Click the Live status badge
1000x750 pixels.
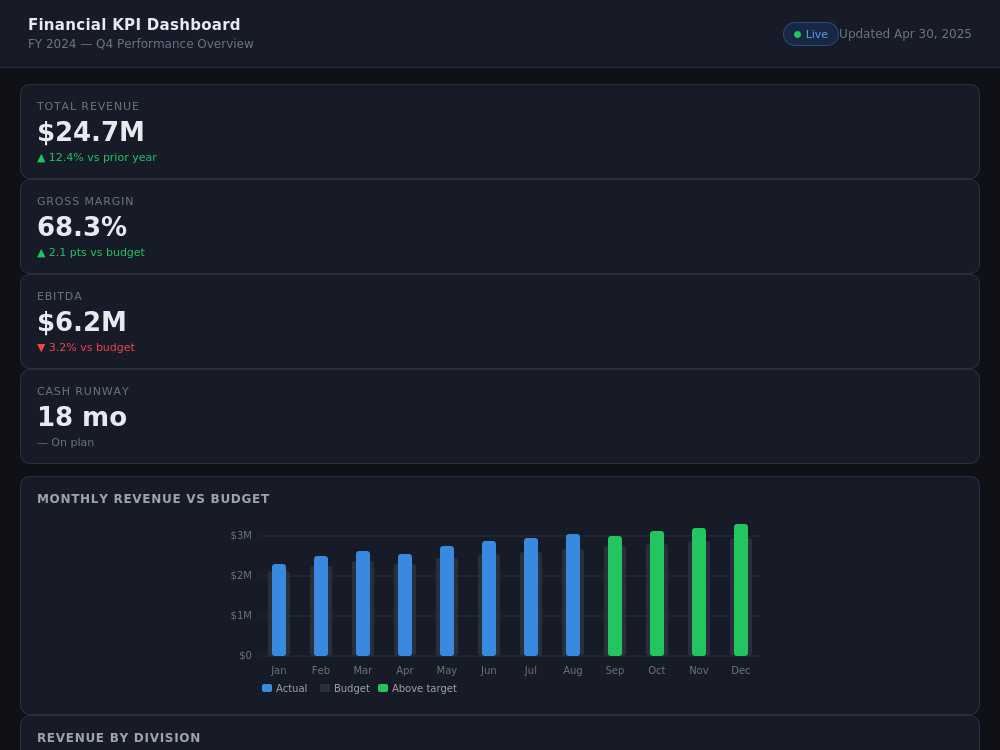[x=810, y=34]
